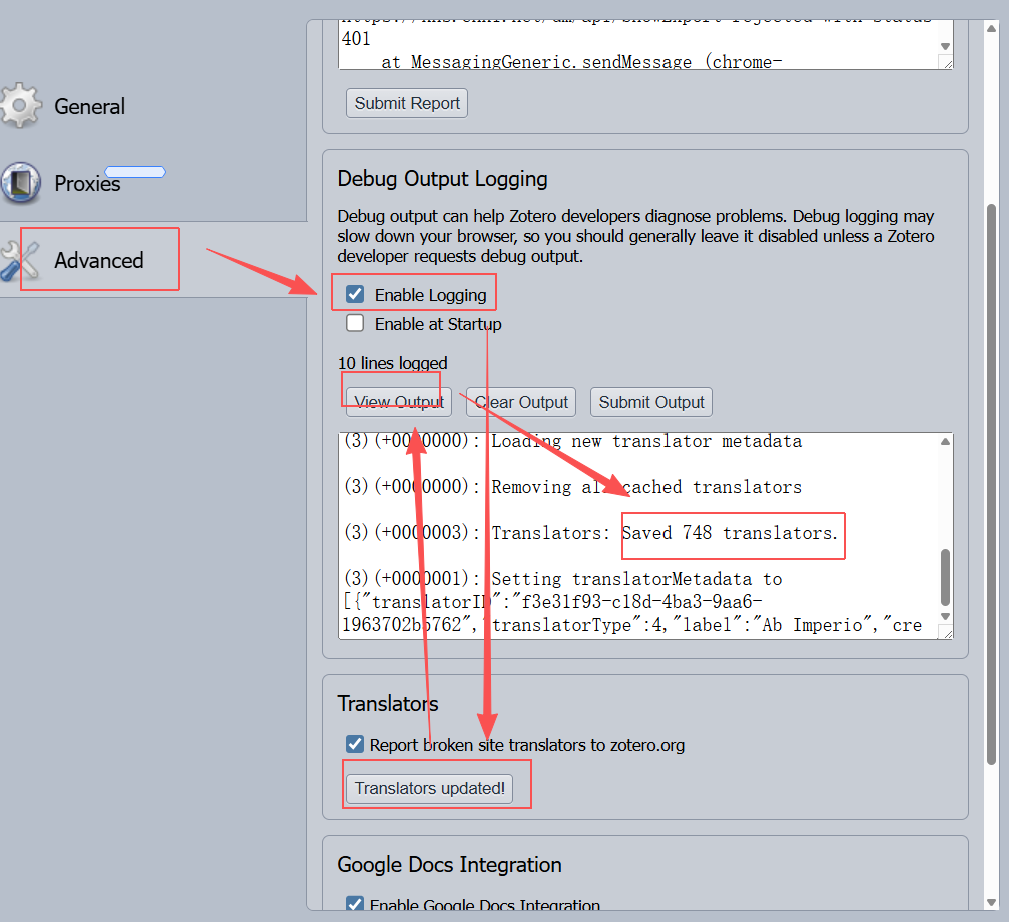This screenshot has width=1009, height=922.
Task: Toggle Report broken site translators checkbox
Action: click(355, 744)
